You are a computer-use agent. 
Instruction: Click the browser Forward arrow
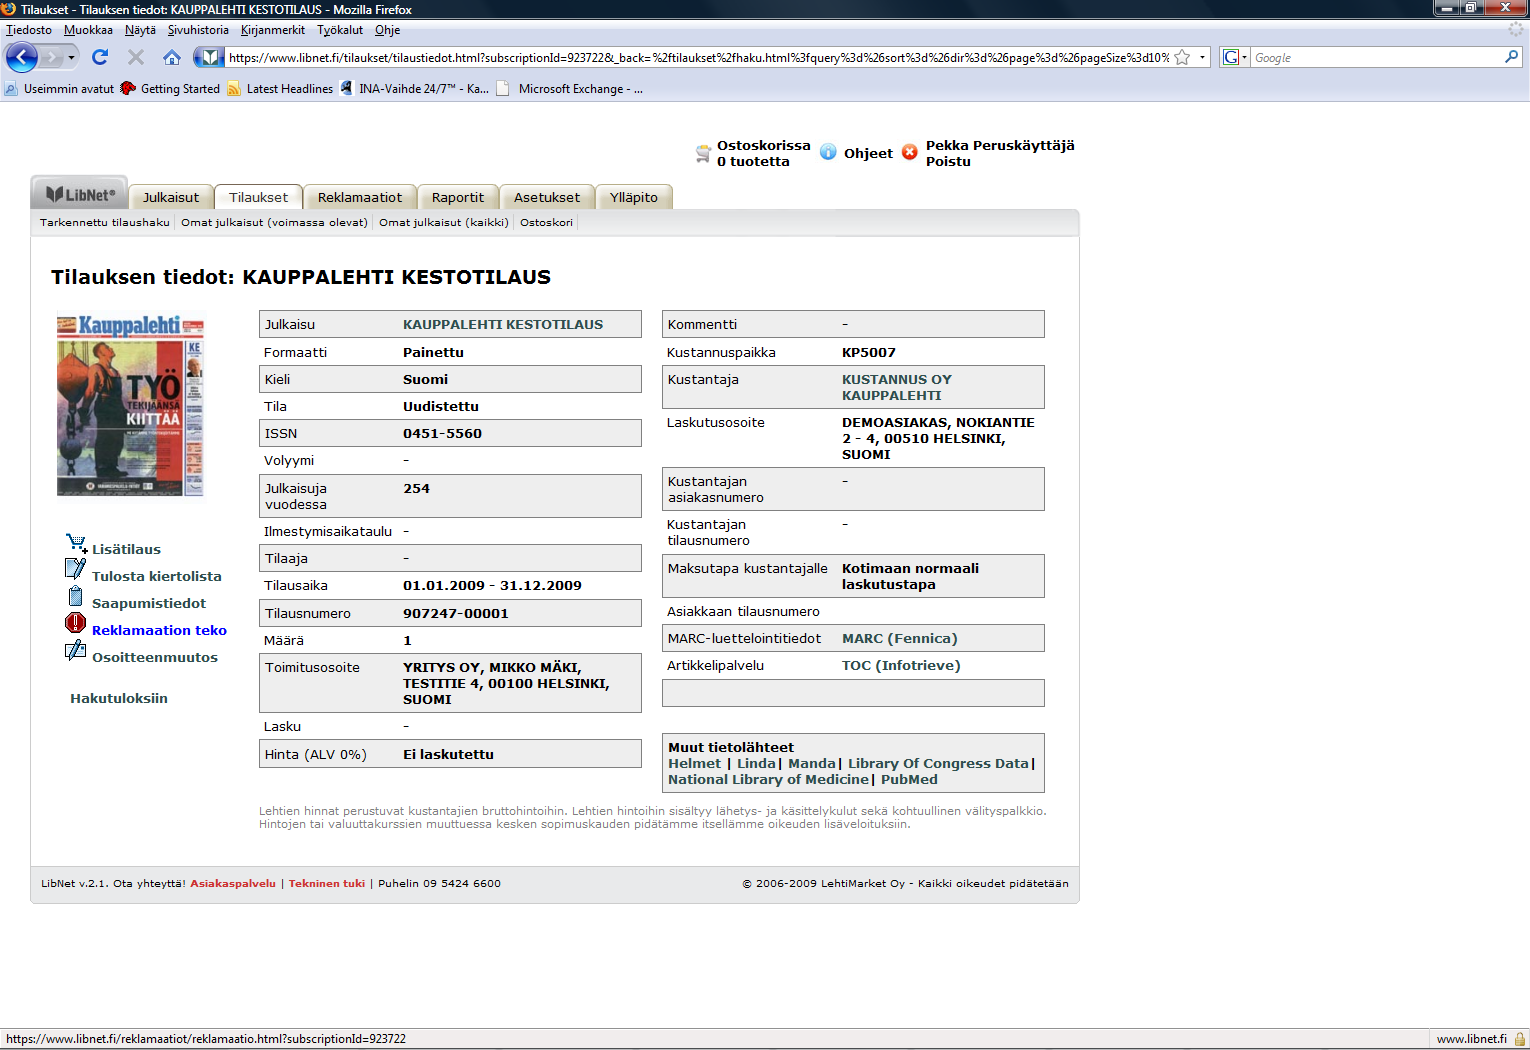(52, 57)
